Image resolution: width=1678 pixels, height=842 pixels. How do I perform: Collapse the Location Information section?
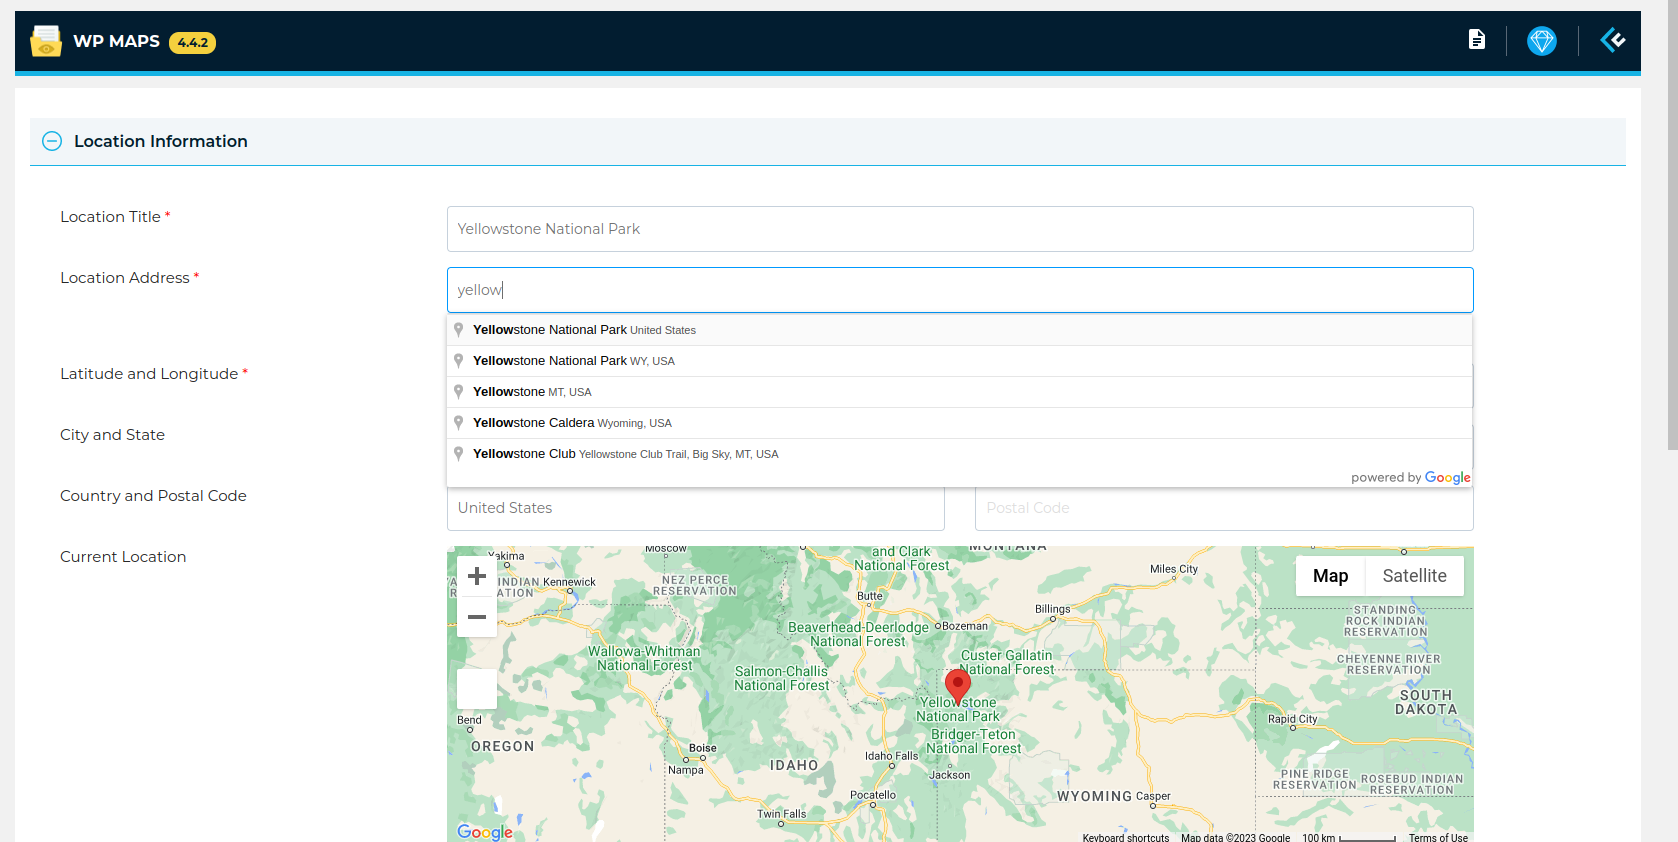(x=52, y=142)
